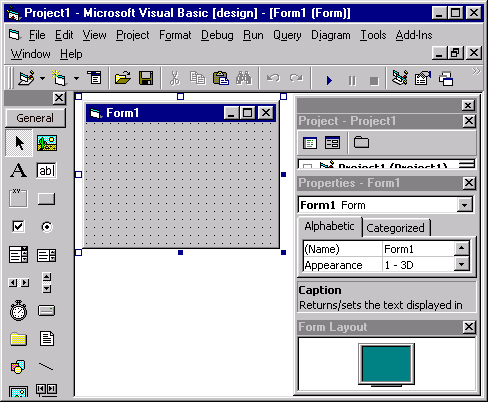The width and height of the screenshot is (488, 402).
Task: Click the properties list scroll up arrow
Action: tap(462, 248)
